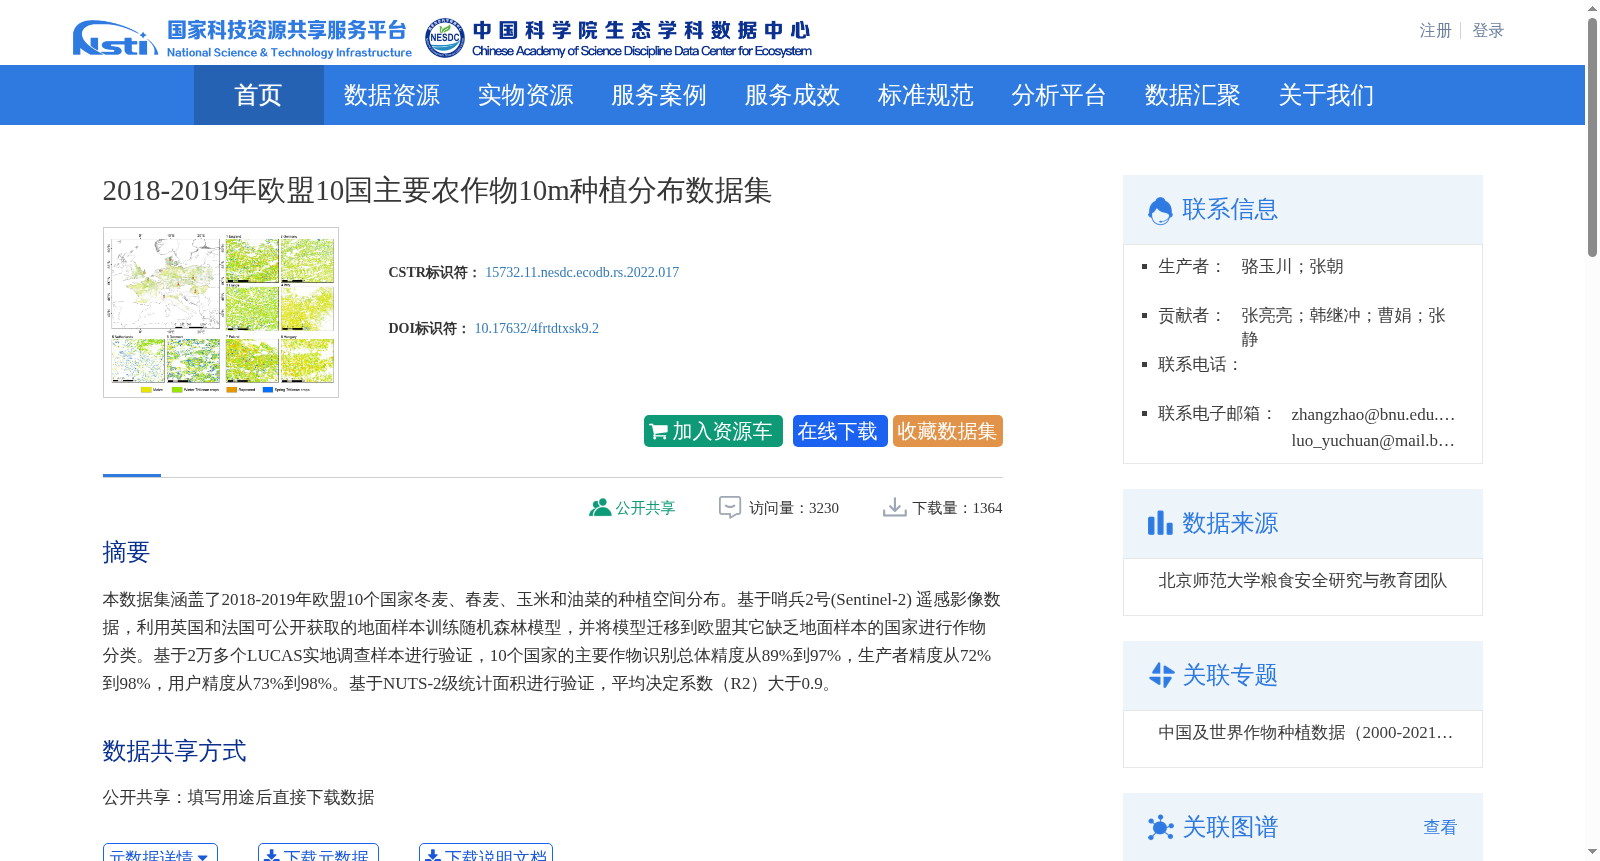Go to 实物资源 in navigation bar

[525, 95]
